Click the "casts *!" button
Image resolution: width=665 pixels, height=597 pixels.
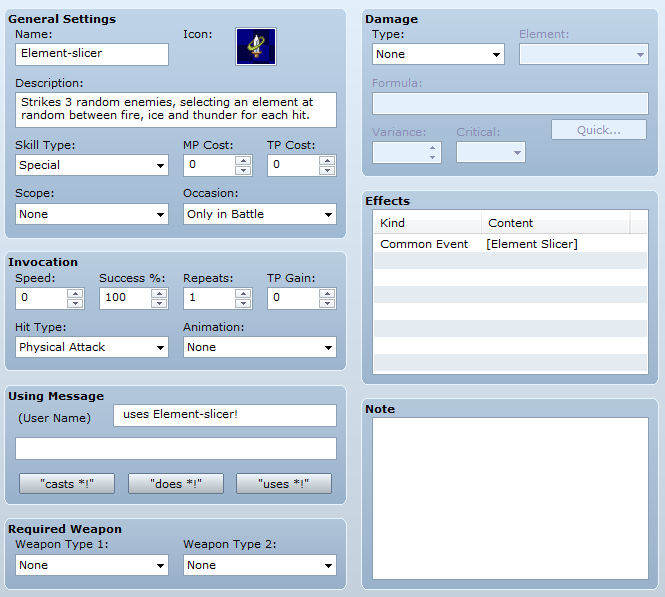(67, 484)
